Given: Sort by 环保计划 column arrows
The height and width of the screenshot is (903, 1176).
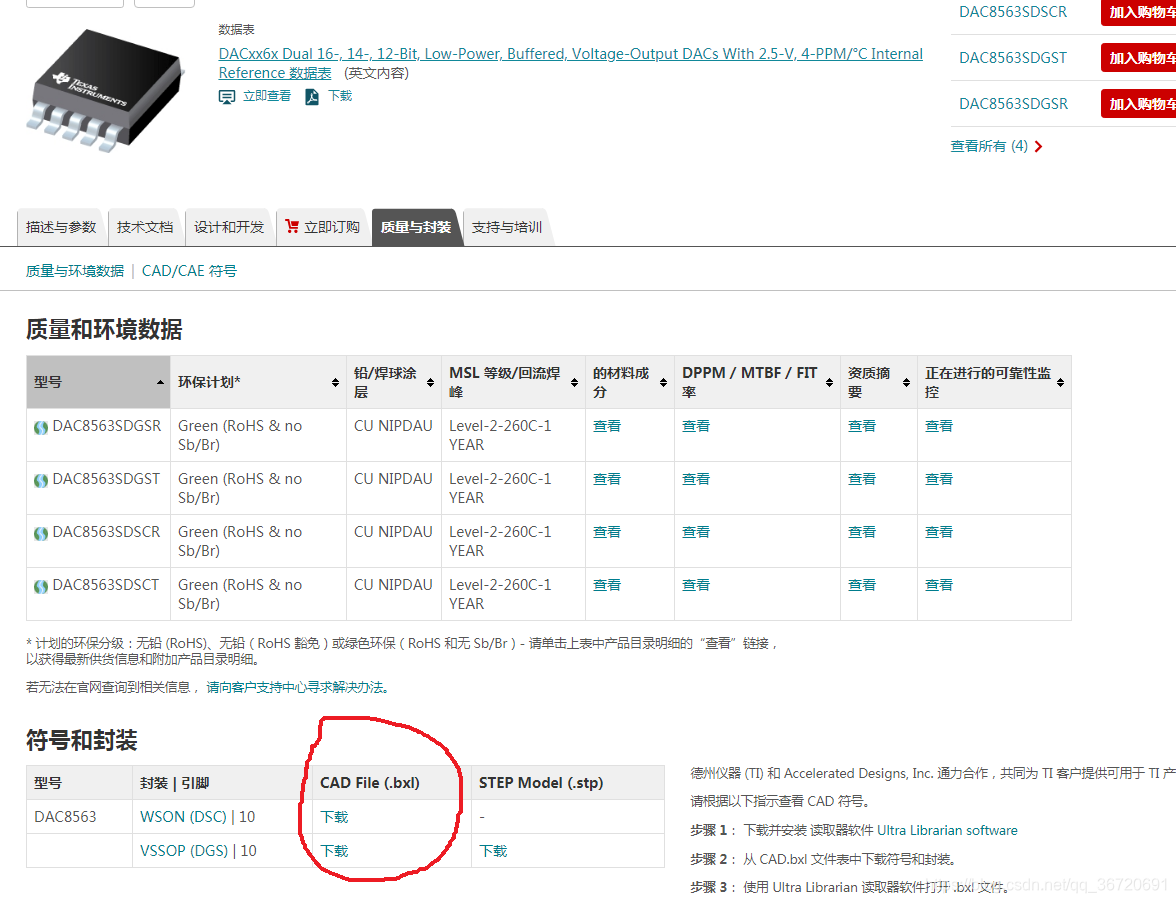Looking at the screenshot, I should click(335, 382).
